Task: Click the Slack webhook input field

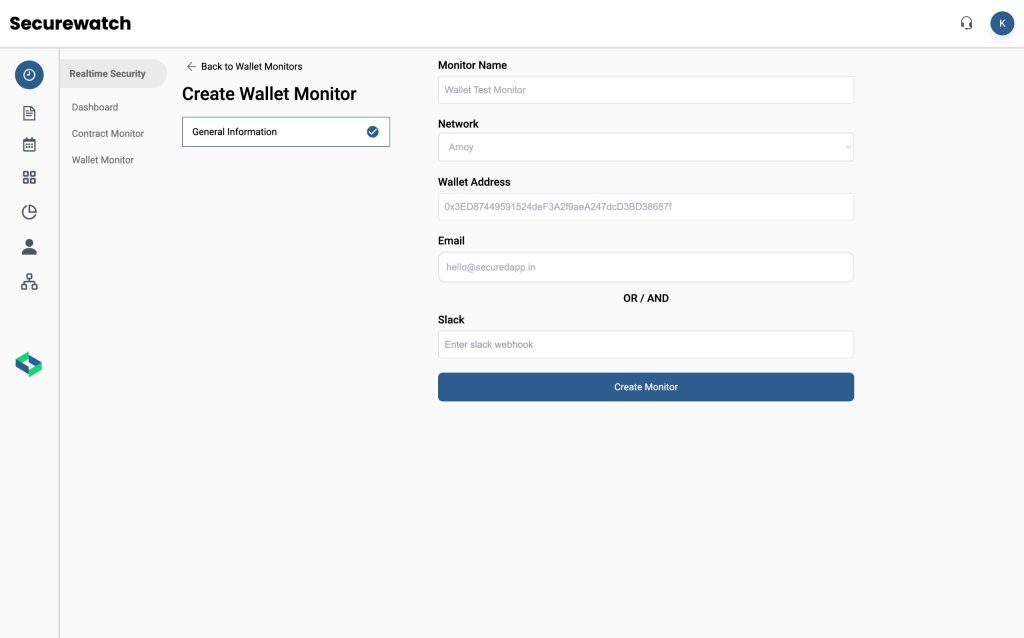Action: 645,344
